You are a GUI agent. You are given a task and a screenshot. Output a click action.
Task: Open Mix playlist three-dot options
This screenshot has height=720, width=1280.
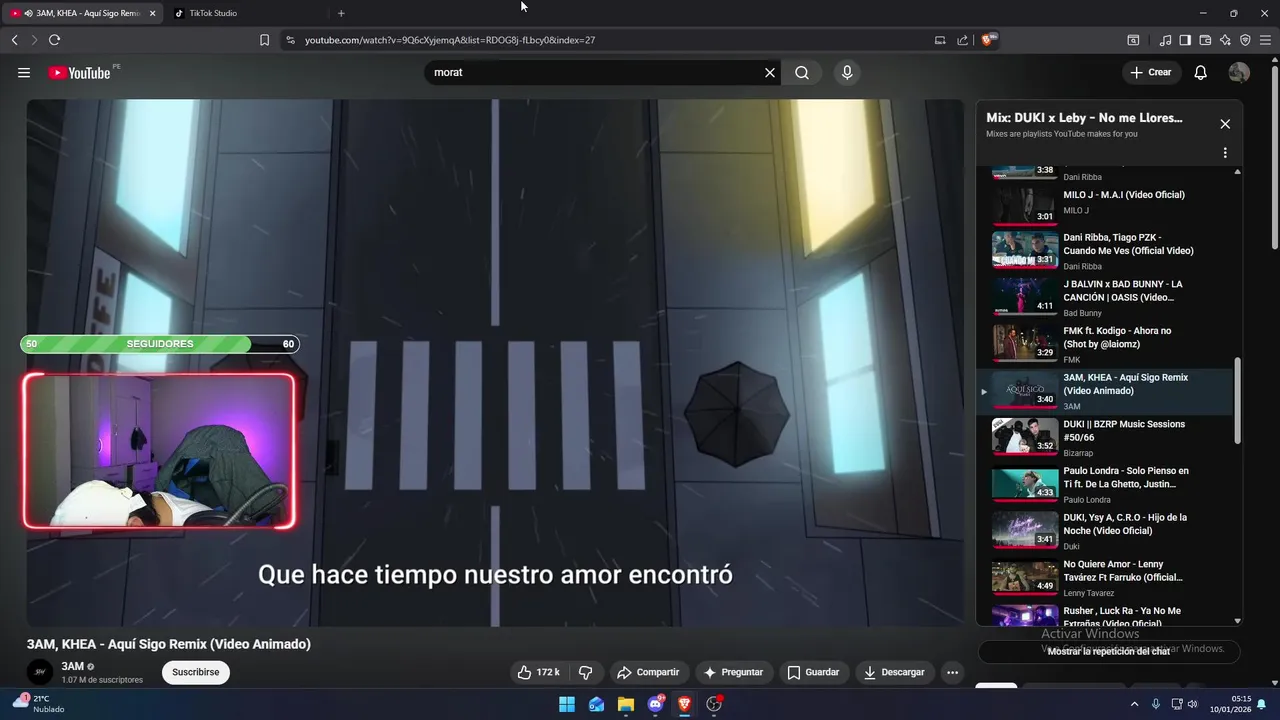pyautogui.click(x=1225, y=153)
